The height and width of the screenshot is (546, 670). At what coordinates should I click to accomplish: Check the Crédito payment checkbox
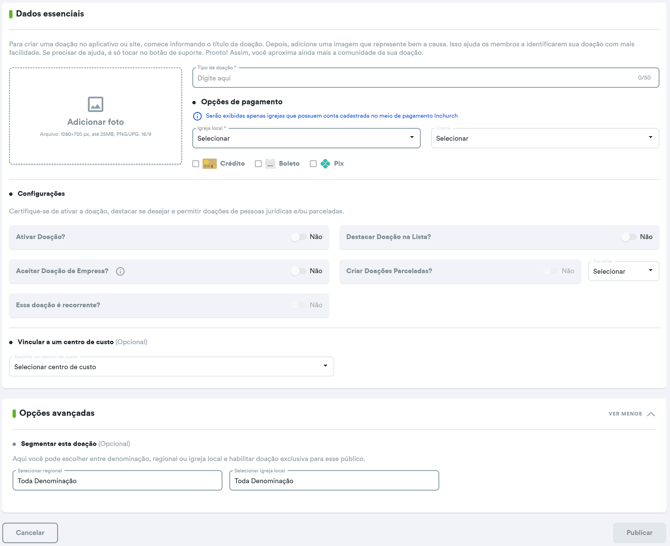196,164
